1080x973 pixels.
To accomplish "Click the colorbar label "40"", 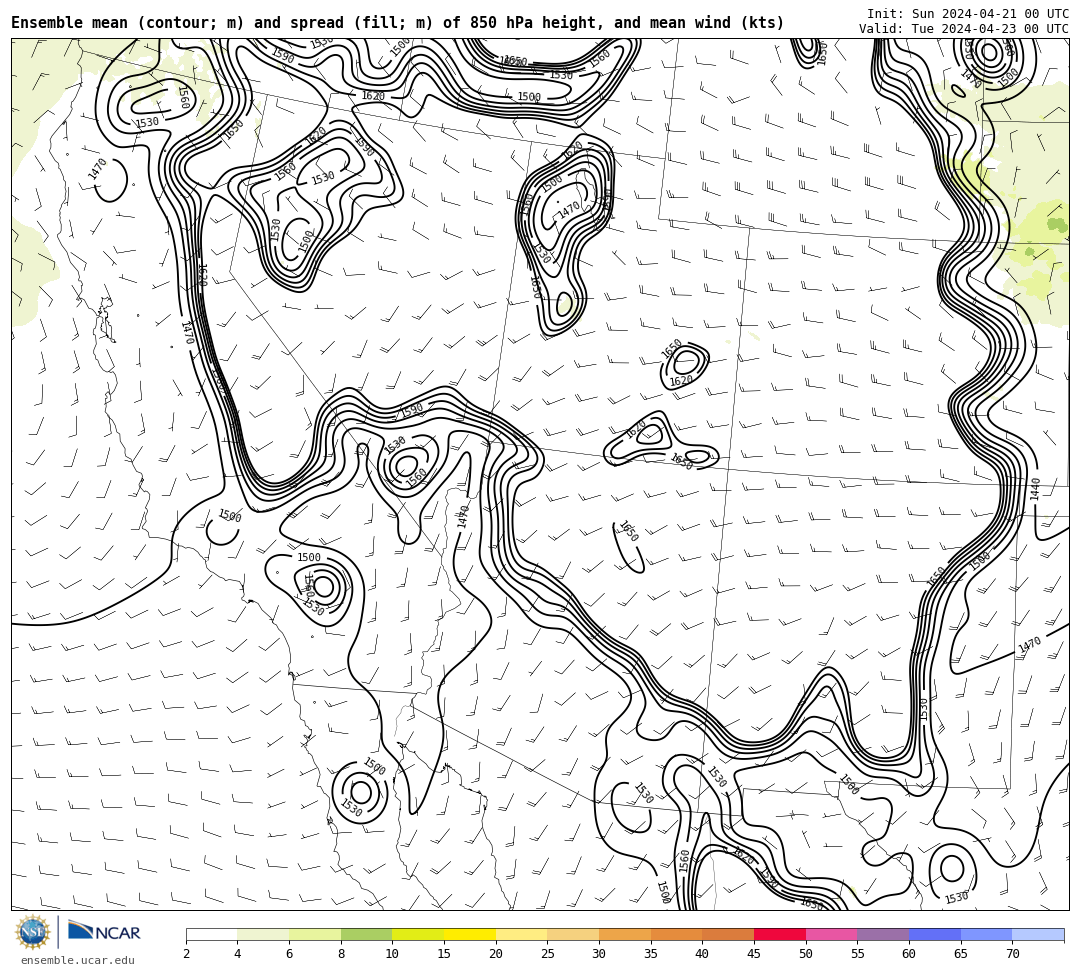I will (703, 954).
